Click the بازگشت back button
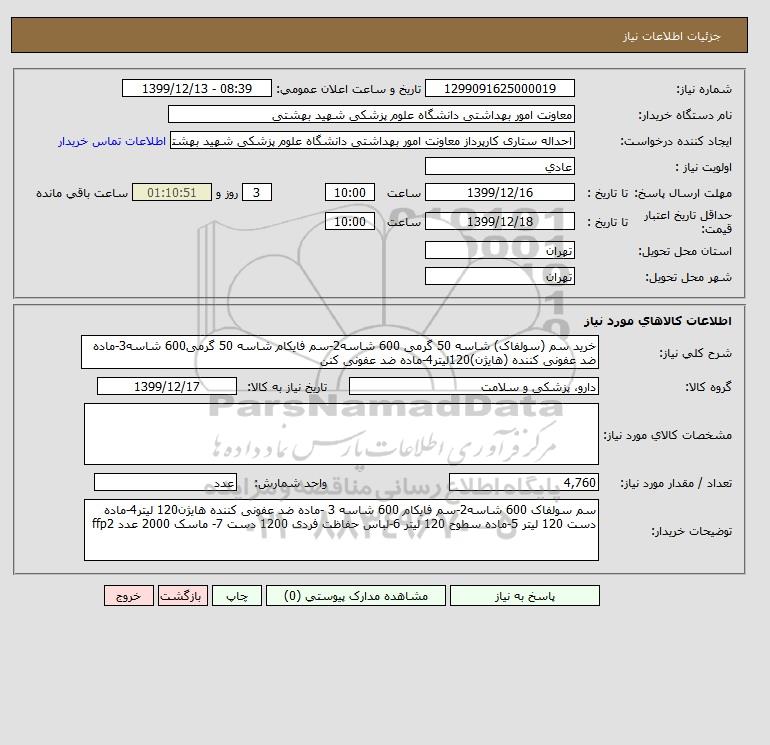Viewport: 770px width, 745px height. coord(183,596)
